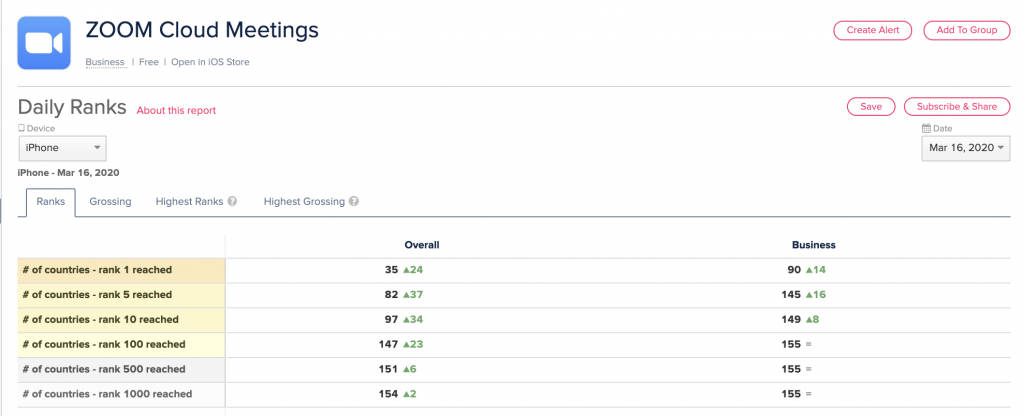Switch to the Grossing tab
Viewport: 1024px width, 416px height.
pyautogui.click(x=110, y=202)
